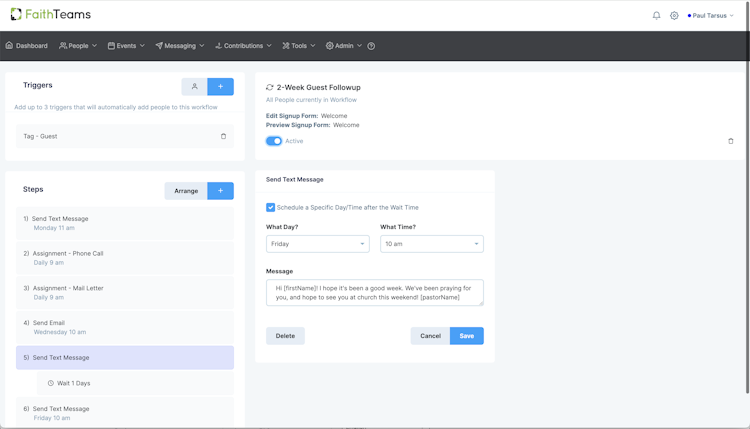
Task: Add a new trigger with plus button
Action: [220, 87]
